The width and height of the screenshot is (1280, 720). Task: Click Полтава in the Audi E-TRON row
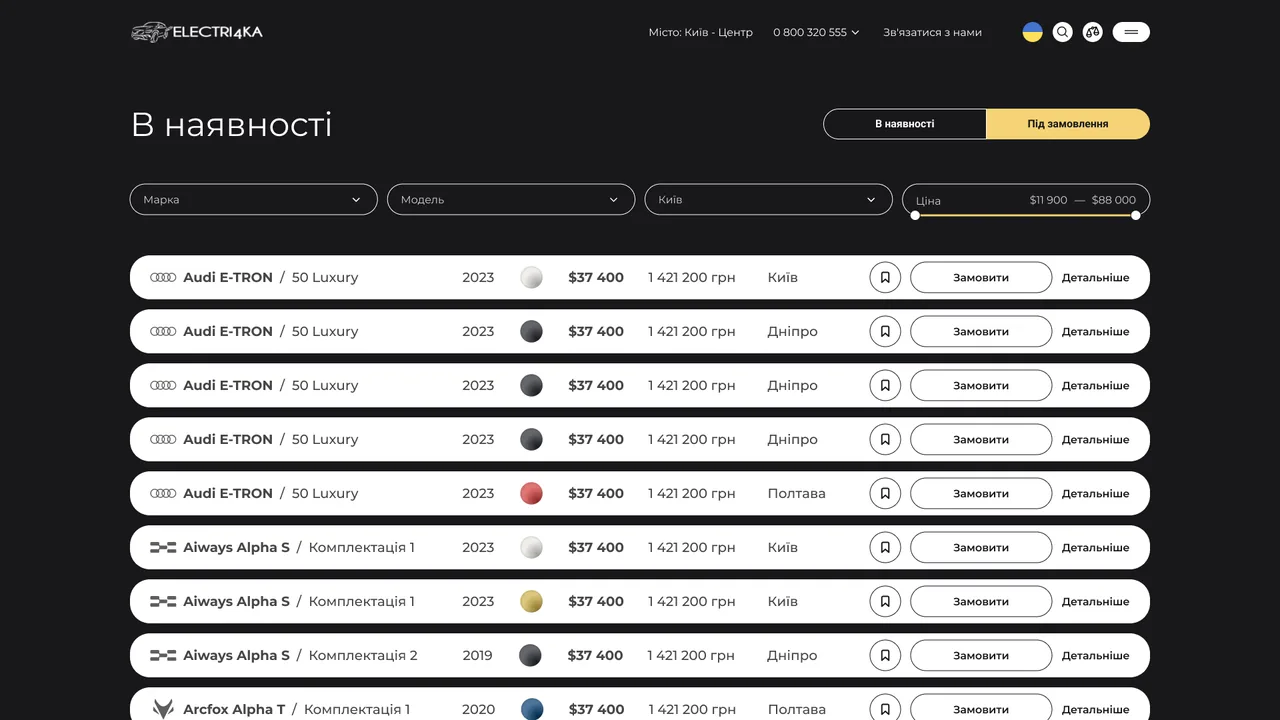point(796,493)
